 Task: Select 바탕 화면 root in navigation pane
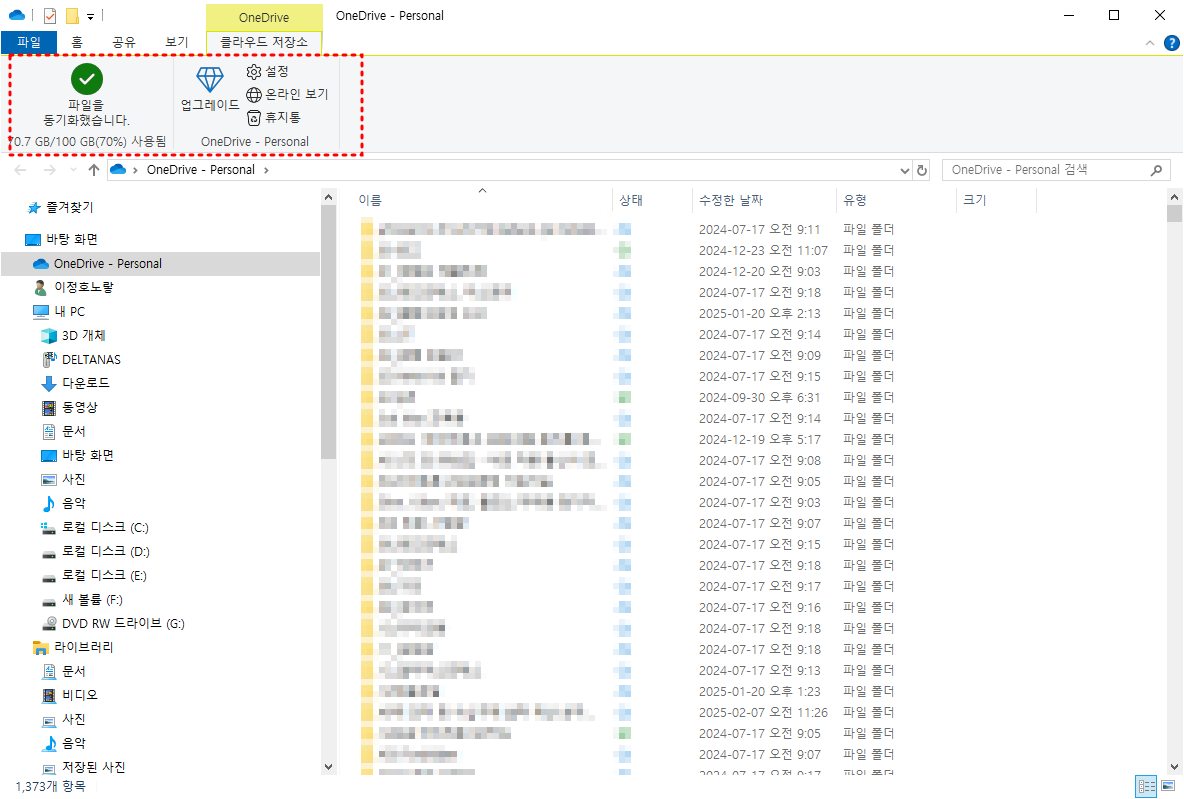click(x=72, y=239)
